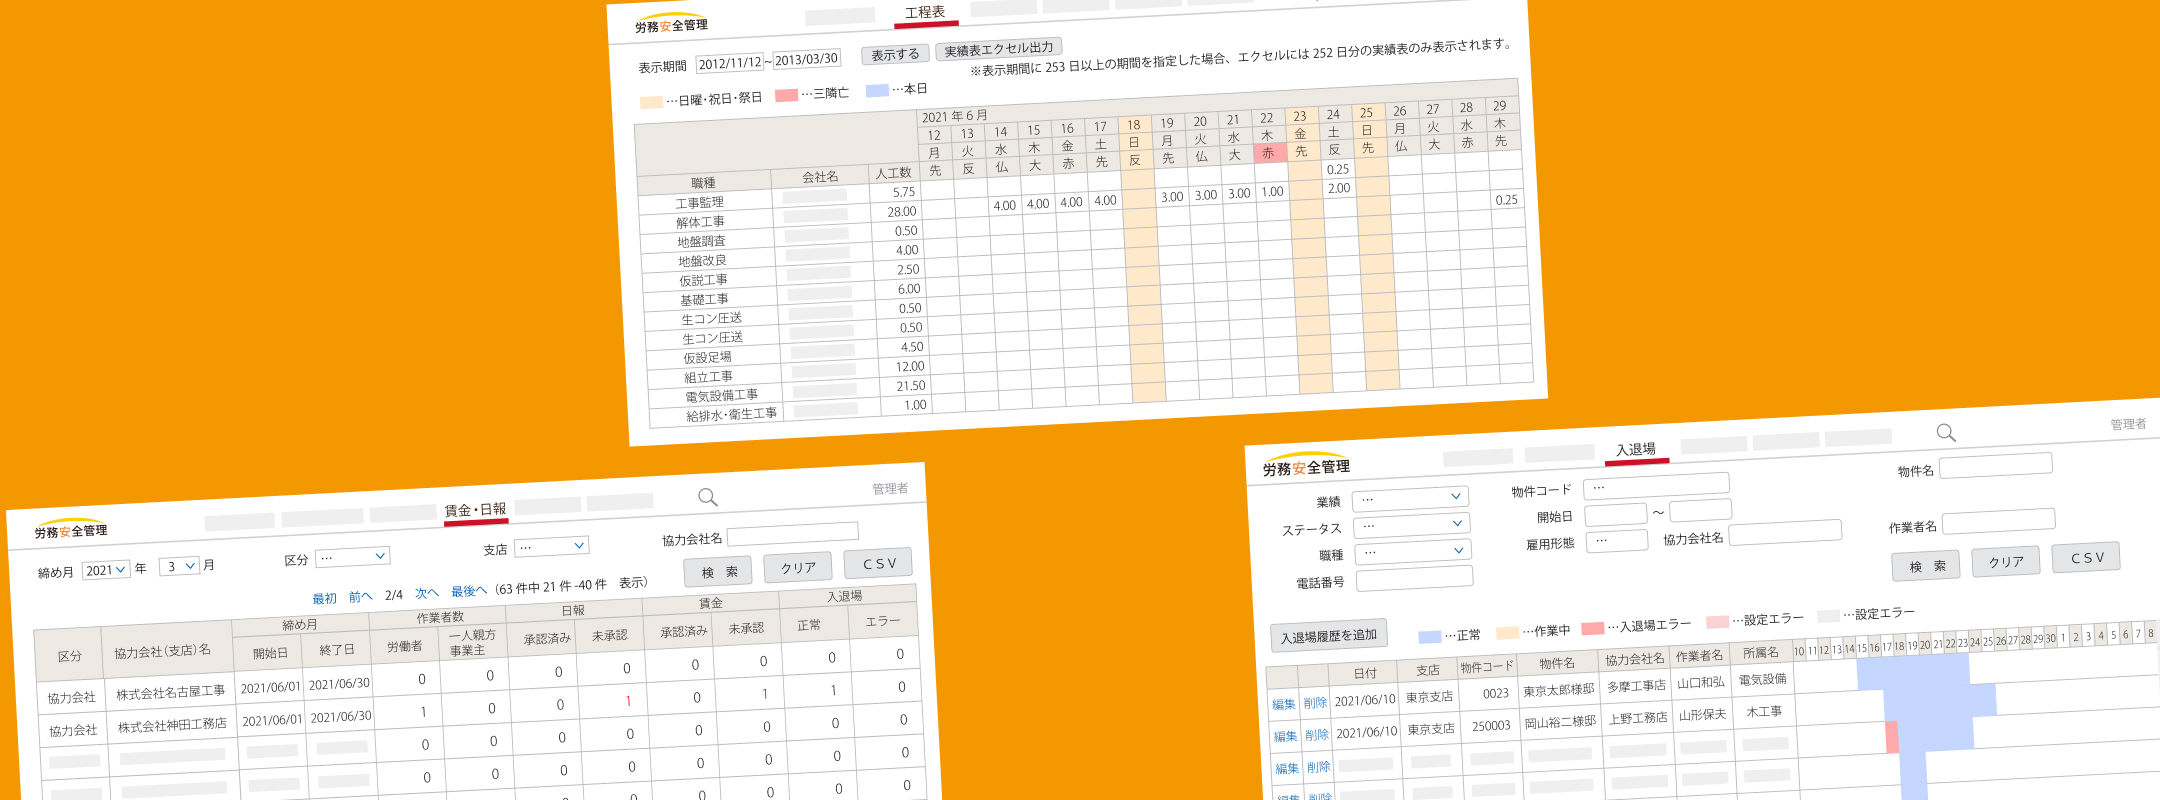Click 労務安全管理 logo in 入退場 panel

coord(1305,467)
